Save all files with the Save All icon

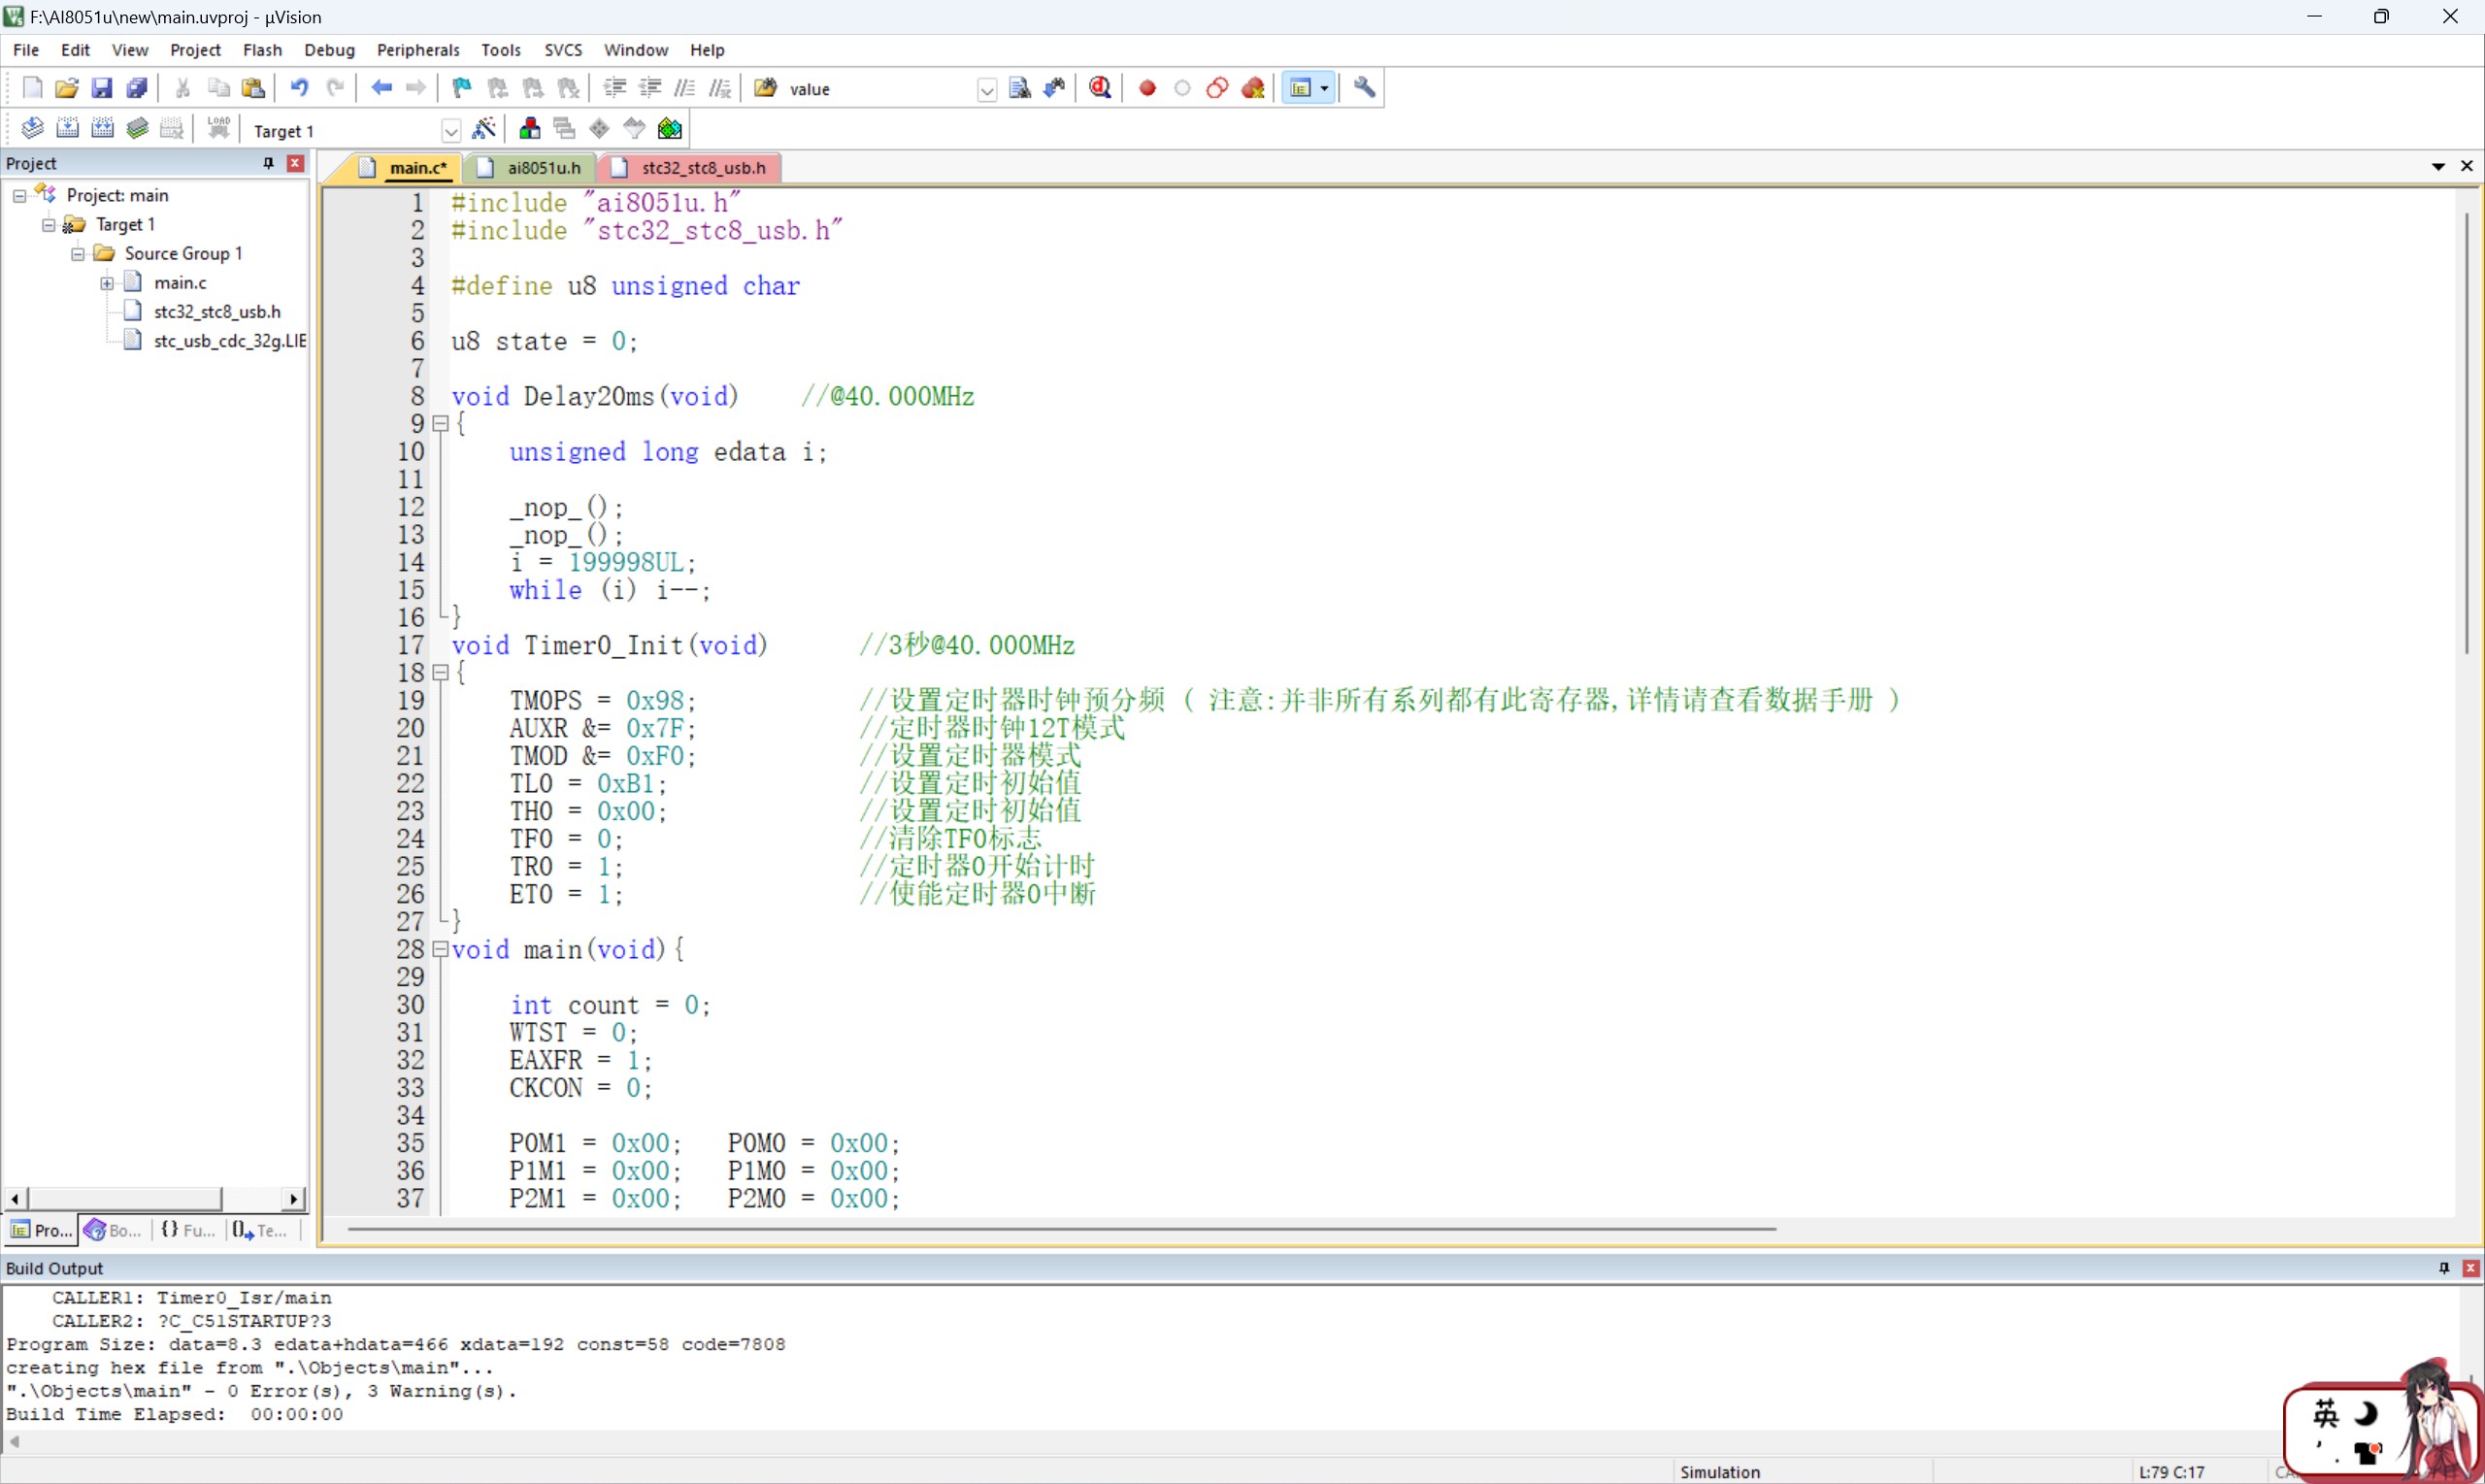(x=137, y=88)
